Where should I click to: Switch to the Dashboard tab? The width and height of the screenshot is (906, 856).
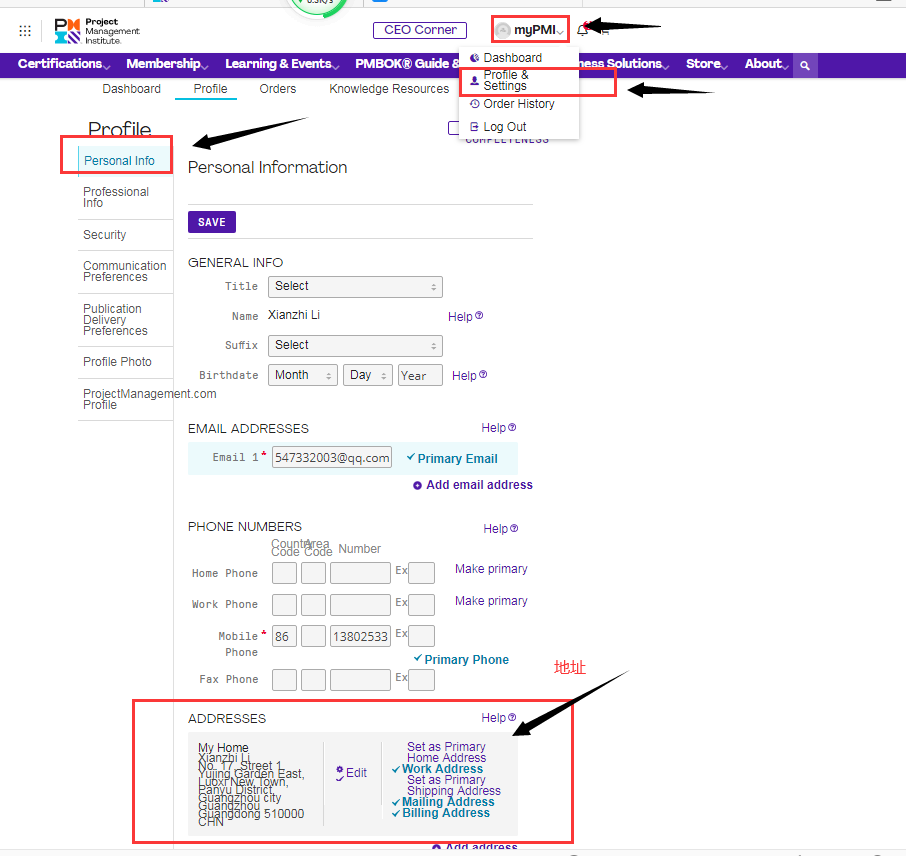click(x=132, y=89)
